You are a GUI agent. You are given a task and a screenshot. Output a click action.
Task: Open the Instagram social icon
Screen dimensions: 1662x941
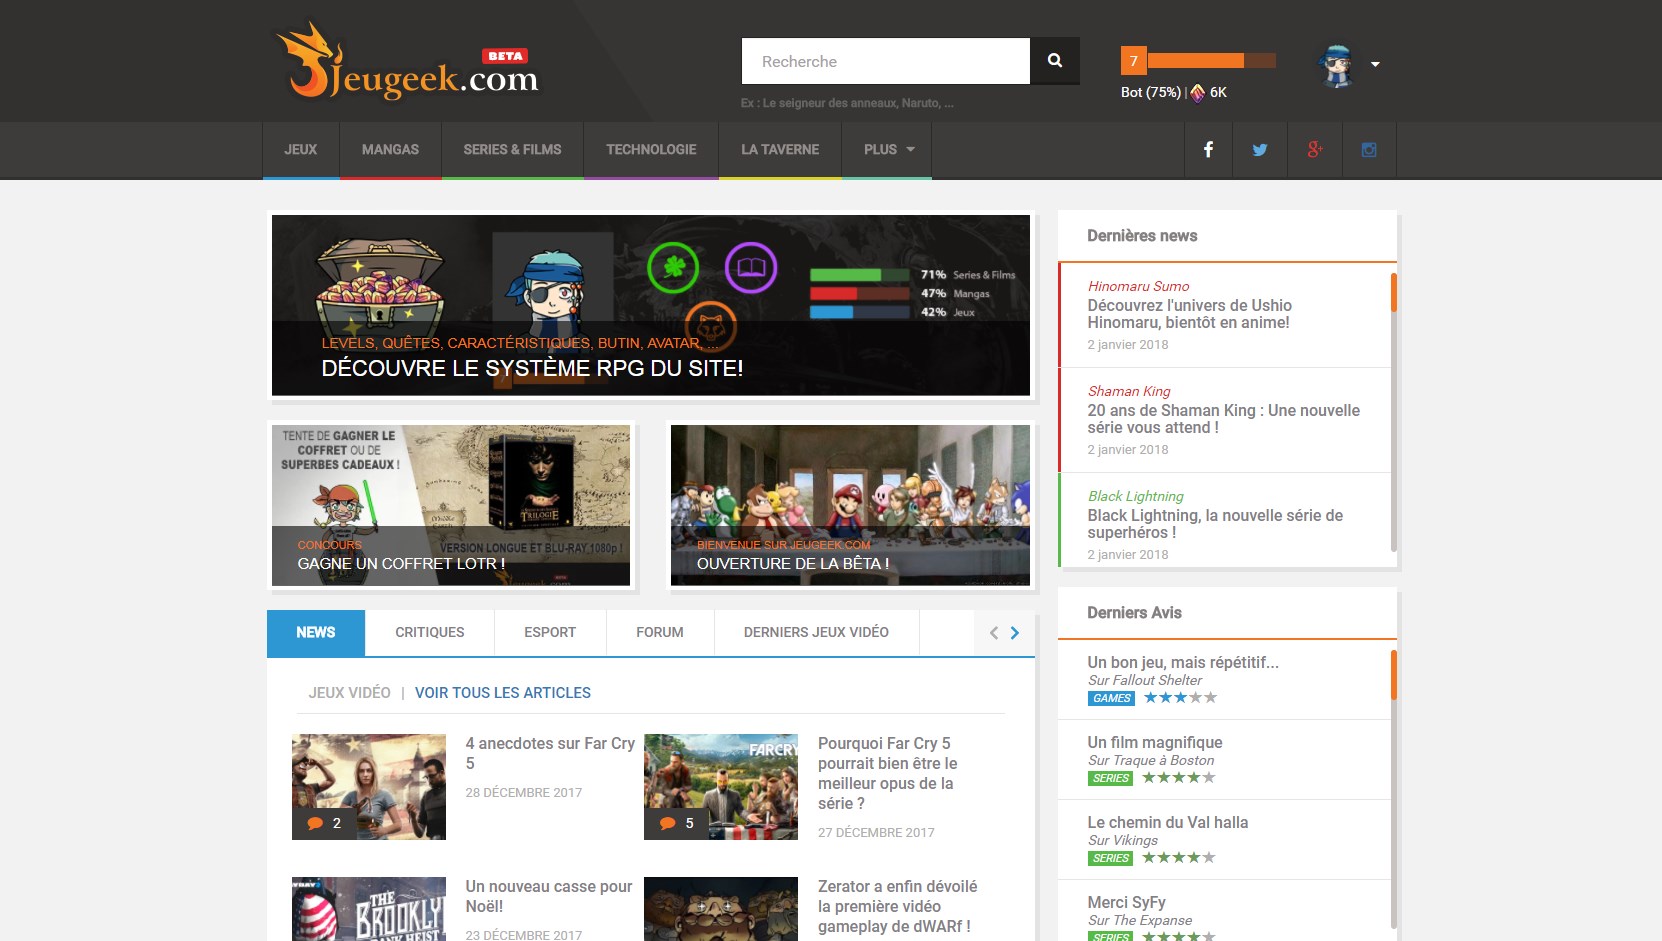pyautogui.click(x=1369, y=150)
